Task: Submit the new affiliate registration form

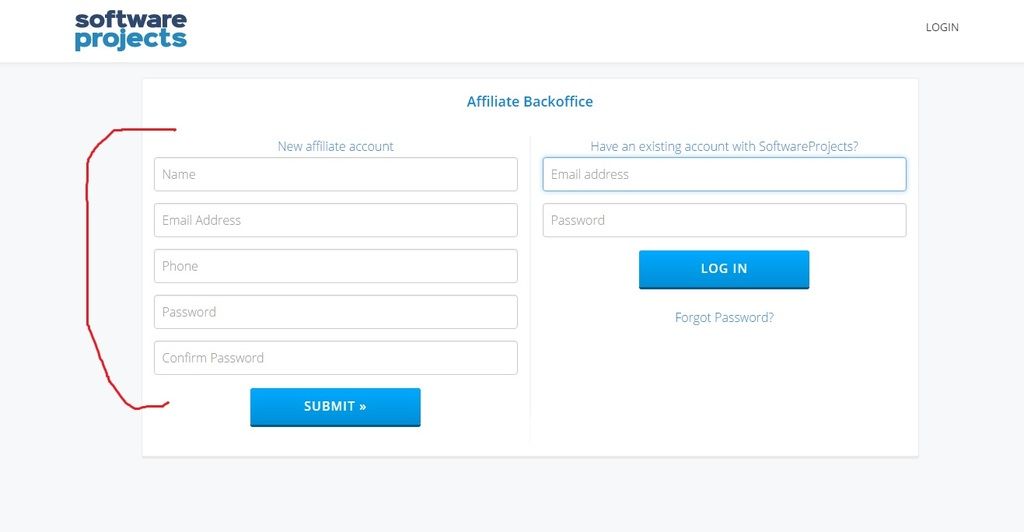Action: (335, 407)
